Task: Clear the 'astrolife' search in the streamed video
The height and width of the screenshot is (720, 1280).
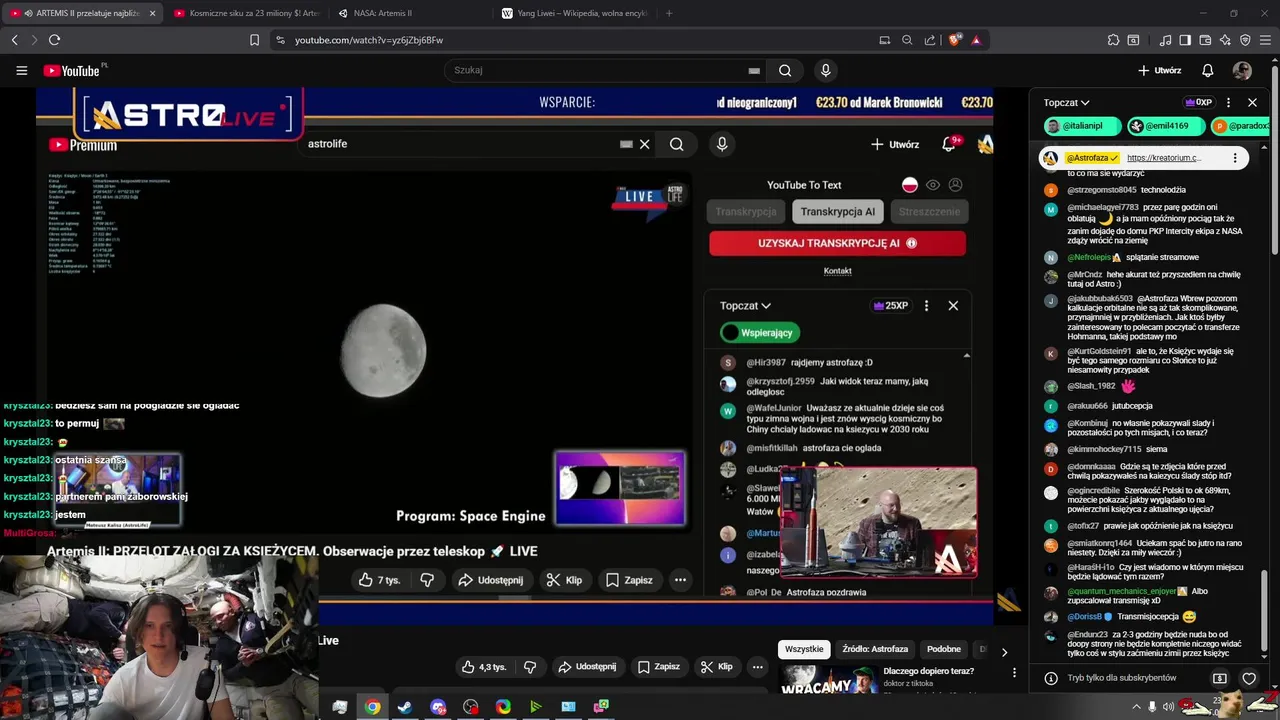Action: (x=645, y=144)
